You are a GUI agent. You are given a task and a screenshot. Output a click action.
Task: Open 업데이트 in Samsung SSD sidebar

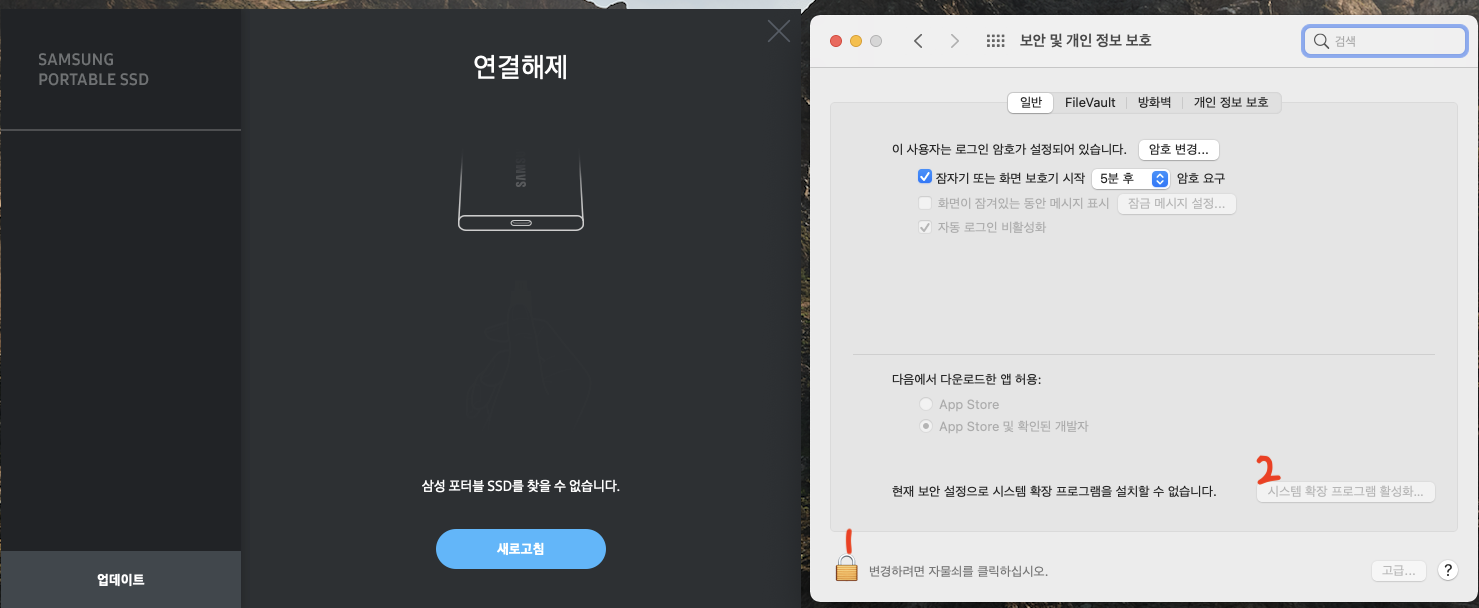click(121, 580)
